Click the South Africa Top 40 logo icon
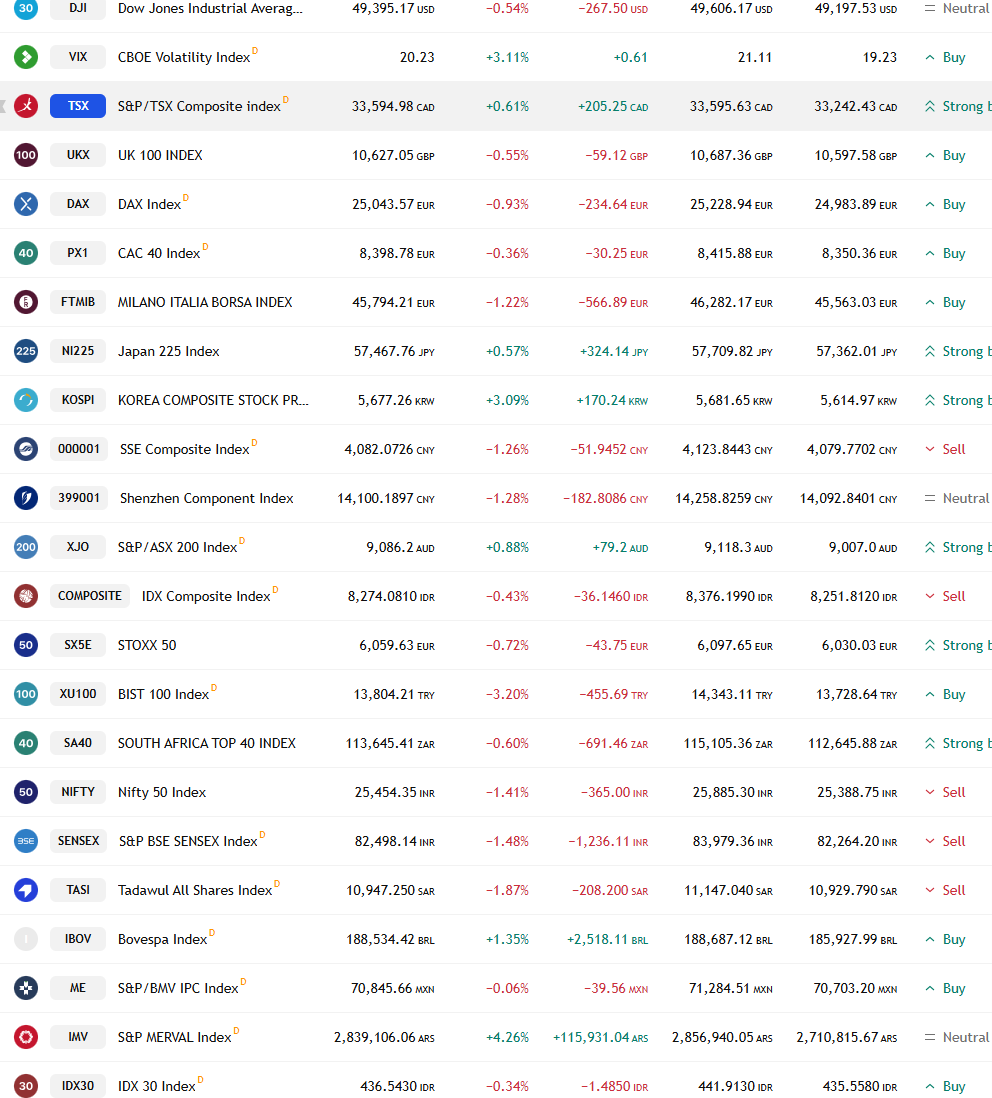Viewport: 992px width, 1098px height. coord(26,744)
